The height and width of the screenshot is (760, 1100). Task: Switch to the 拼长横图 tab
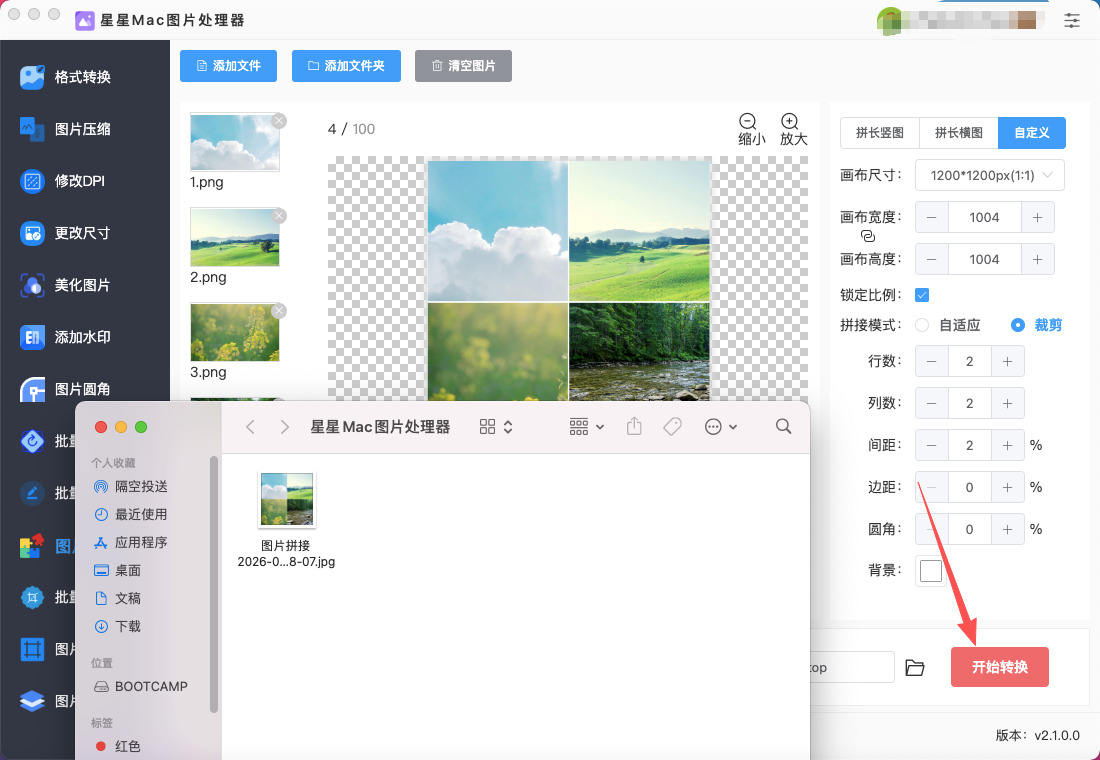958,132
